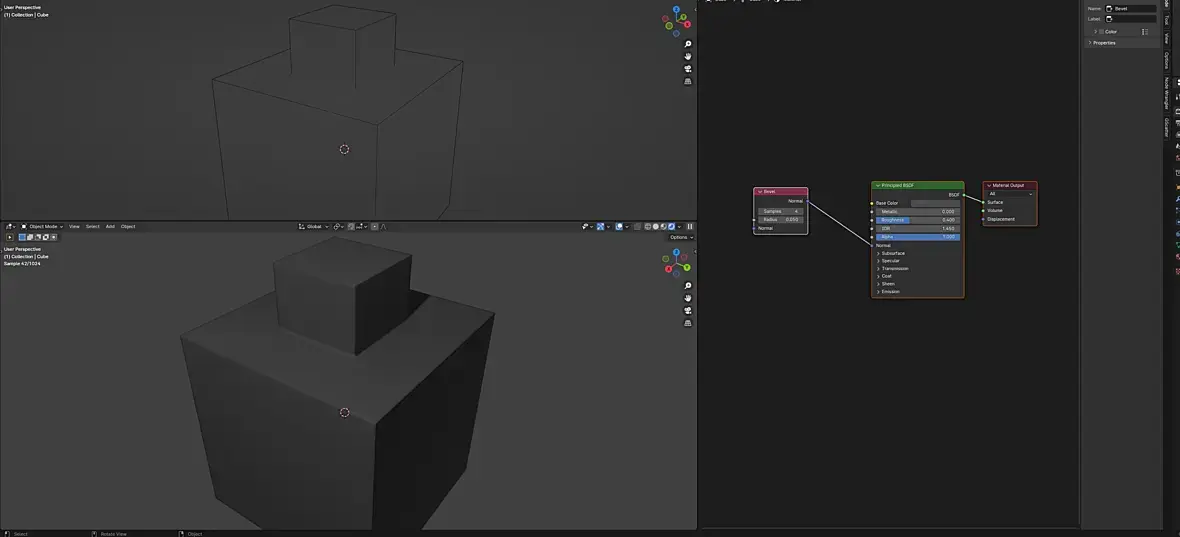
Task: Click the IOR value field
Action: pyautogui.click(x=917, y=228)
